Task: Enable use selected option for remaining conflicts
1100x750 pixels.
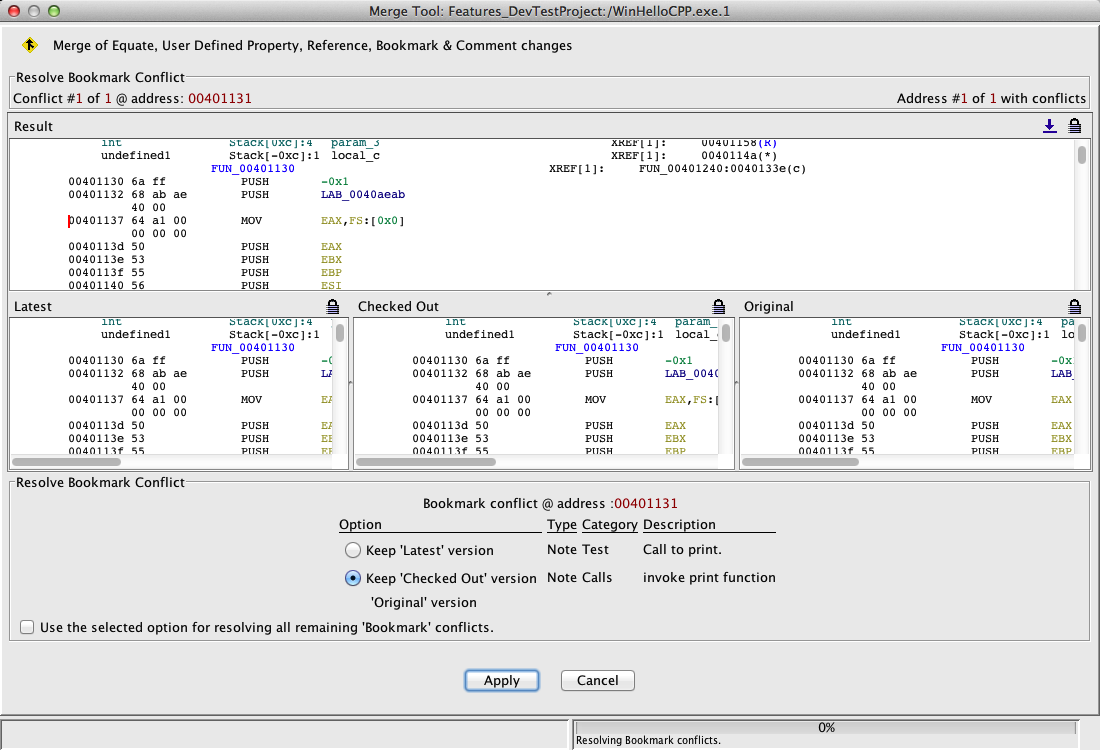Action: (27, 628)
